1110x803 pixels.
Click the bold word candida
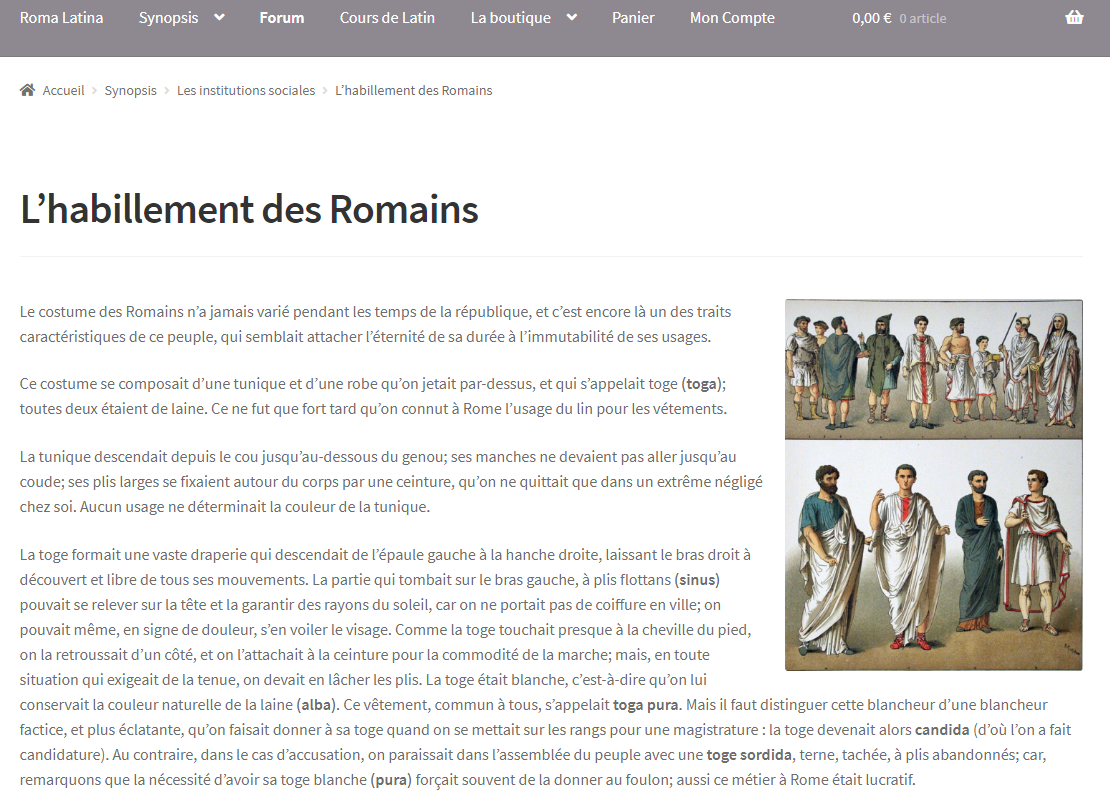(x=942, y=729)
